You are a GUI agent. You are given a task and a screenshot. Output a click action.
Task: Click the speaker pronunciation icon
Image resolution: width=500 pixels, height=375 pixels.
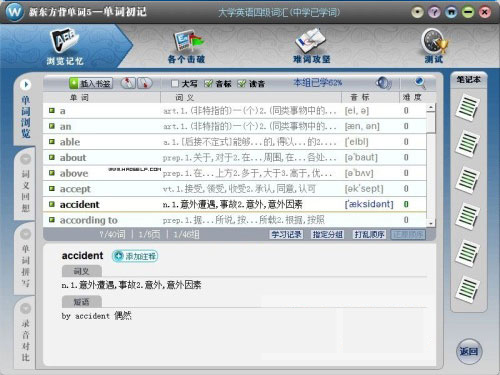[383, 83]
